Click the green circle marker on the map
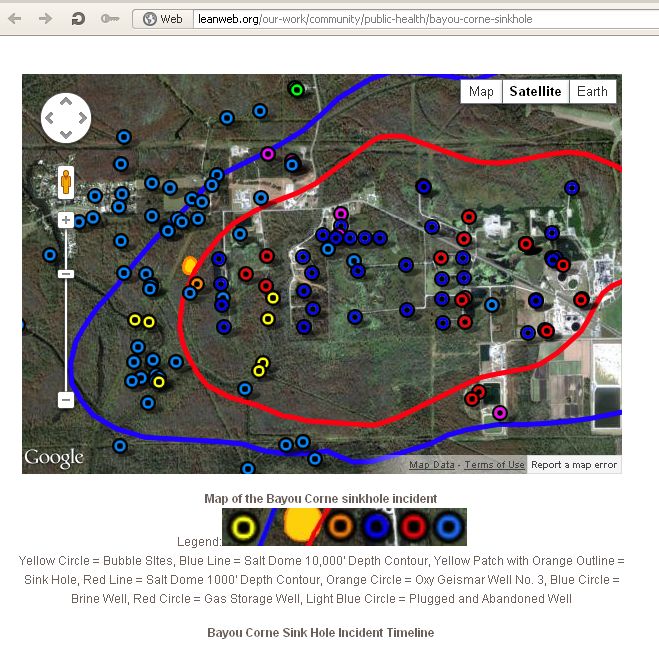 pyautogui.click(x=296, y=89)
